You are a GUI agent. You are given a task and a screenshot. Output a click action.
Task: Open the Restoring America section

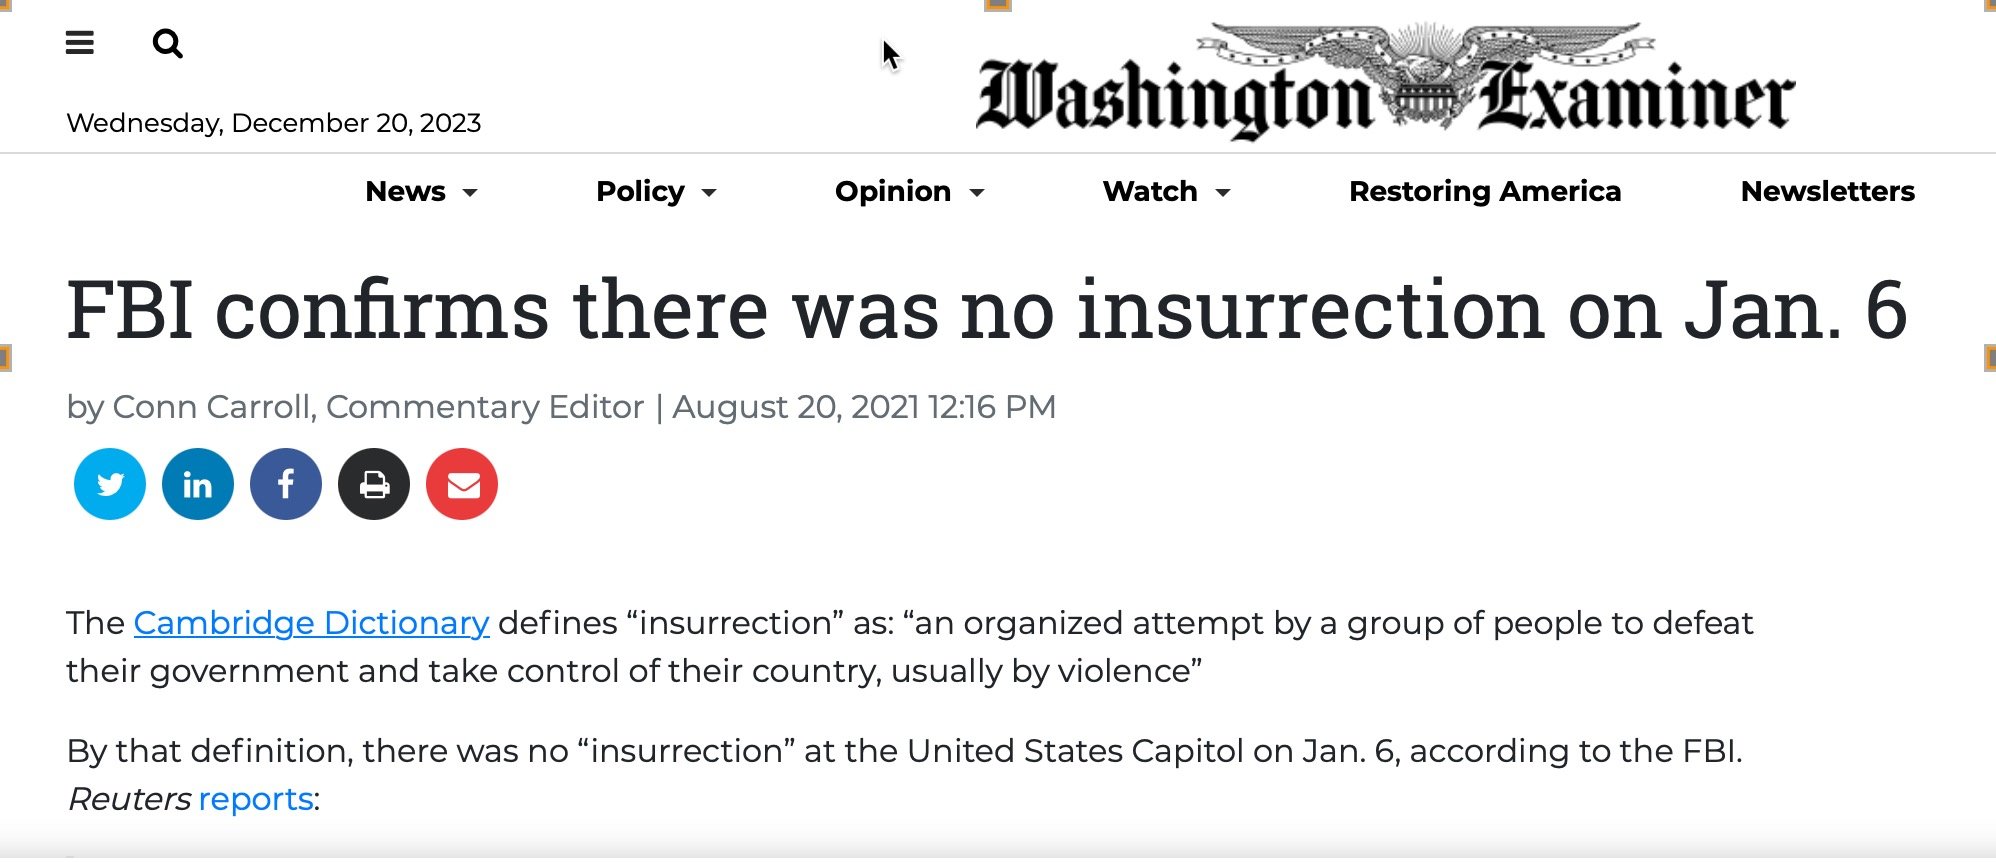(1484, 191)
